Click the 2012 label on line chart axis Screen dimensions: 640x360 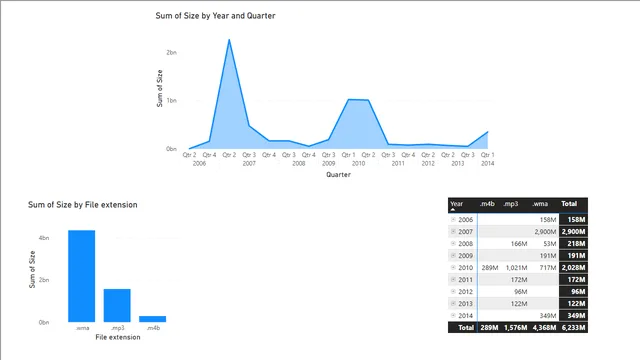point(428,163)
